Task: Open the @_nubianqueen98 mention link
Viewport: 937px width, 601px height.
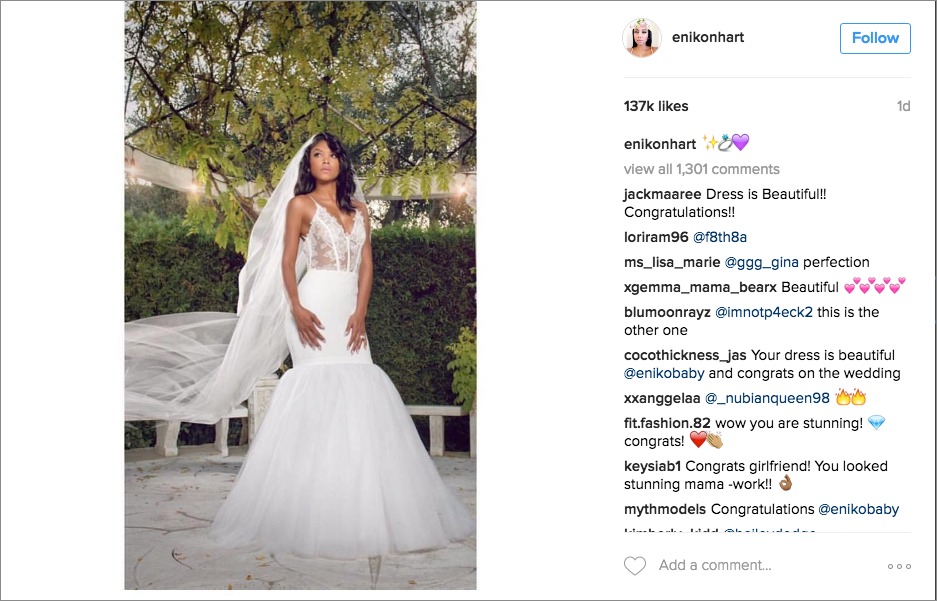Action: 767,398
